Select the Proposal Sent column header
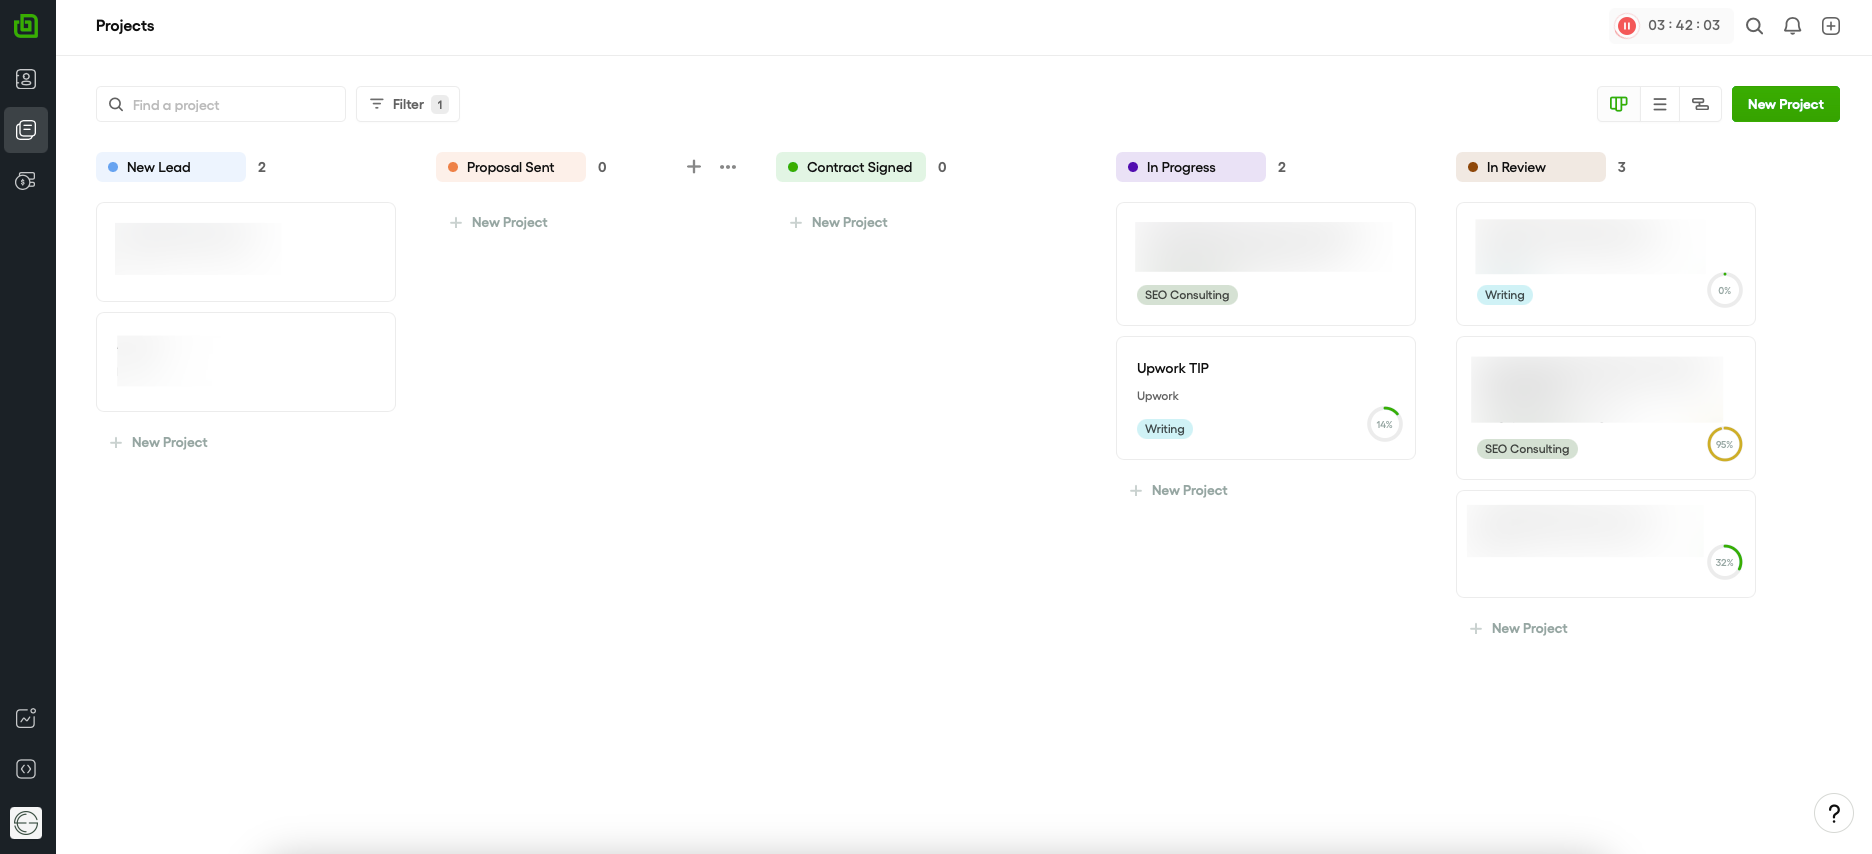Viewport: 1872px width, 854px height. (511, 167)
